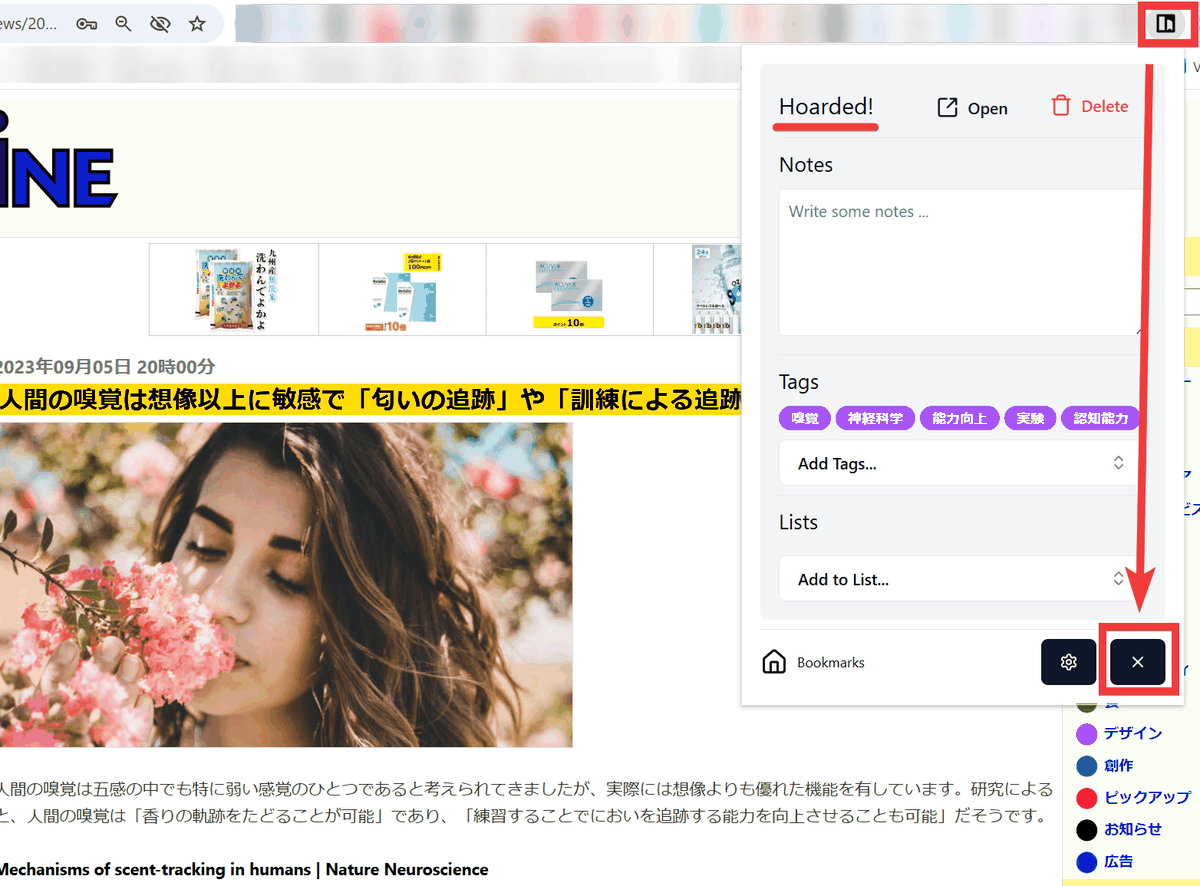Open the zoom magnifier icon in address bar
The width and height of the screenshot is (1200, 886).
tap(123, 24)
